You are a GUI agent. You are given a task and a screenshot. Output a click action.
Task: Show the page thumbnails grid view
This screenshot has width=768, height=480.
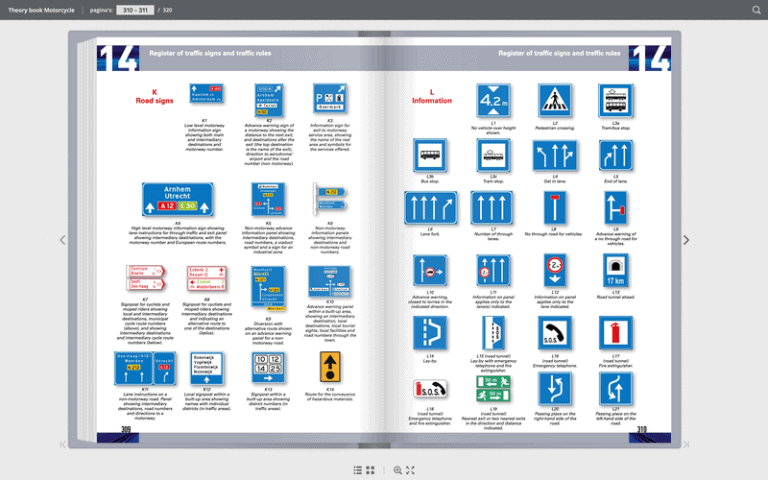(370, 469)
